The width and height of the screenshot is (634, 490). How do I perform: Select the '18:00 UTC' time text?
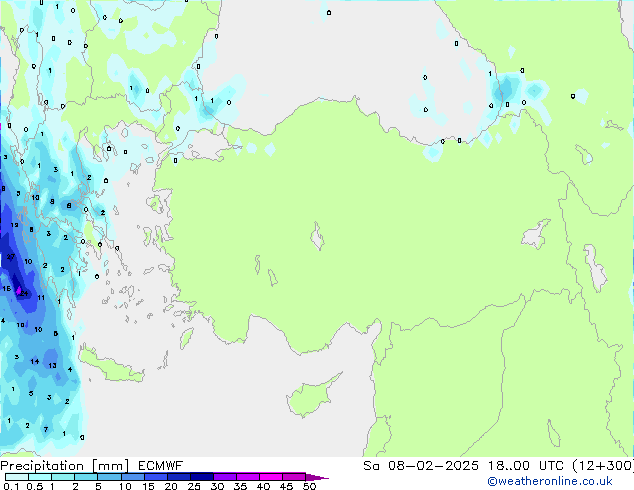[x=526, y=466]
